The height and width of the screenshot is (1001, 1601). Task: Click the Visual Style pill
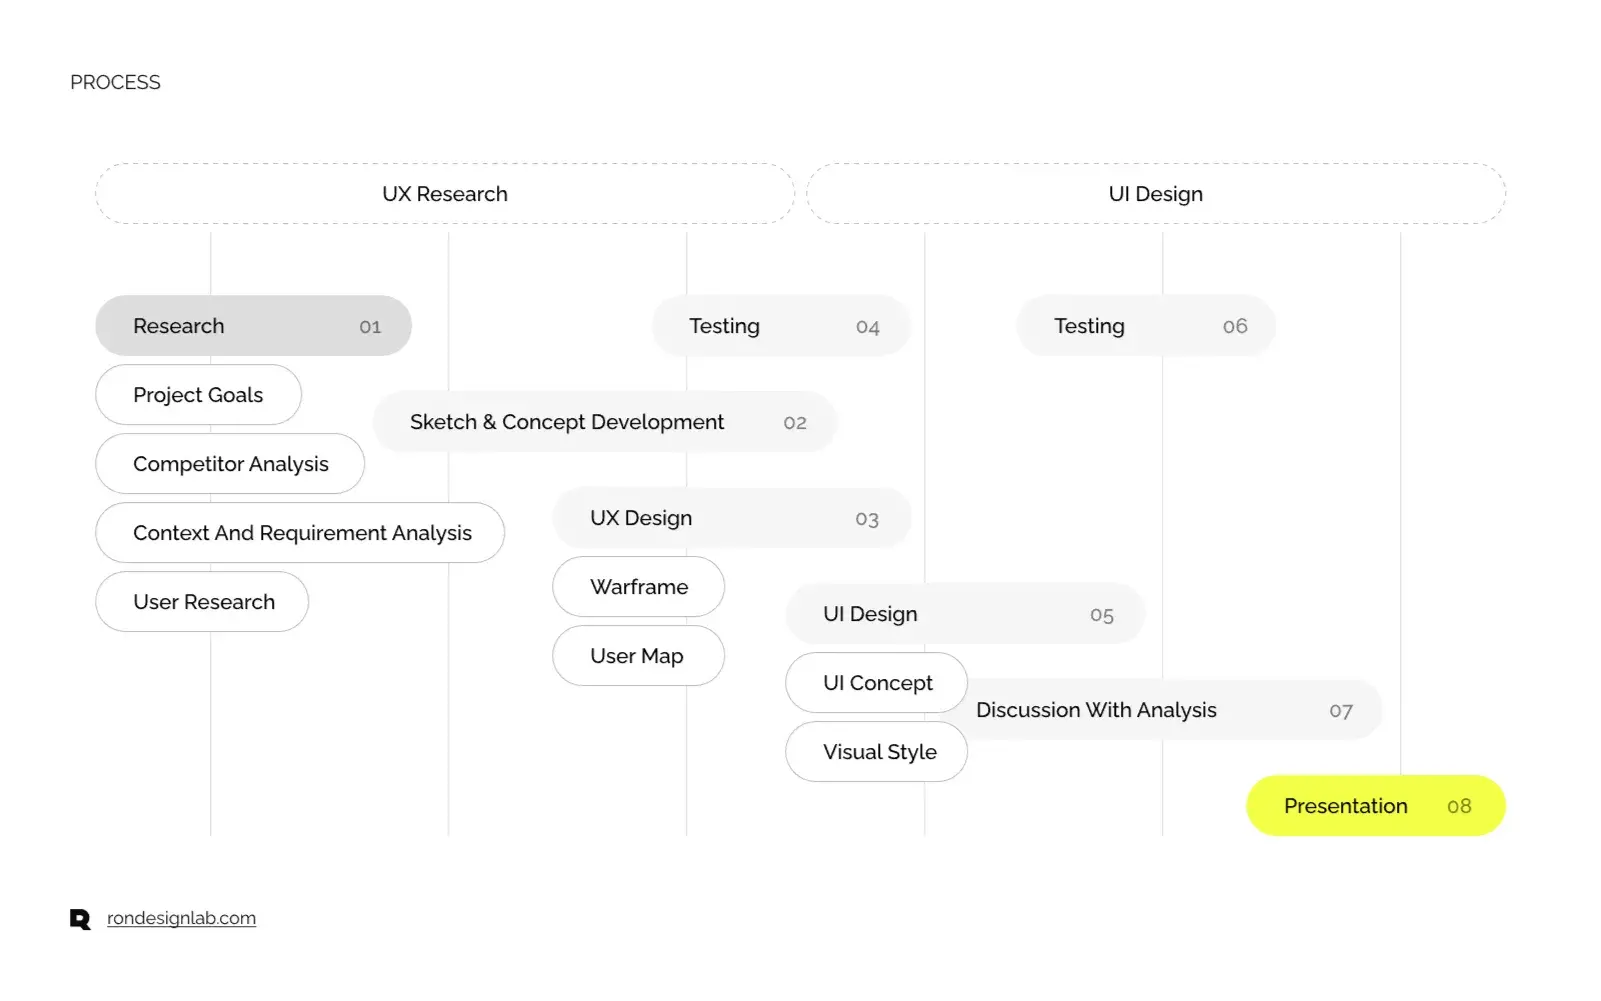(x=877, y=752)
